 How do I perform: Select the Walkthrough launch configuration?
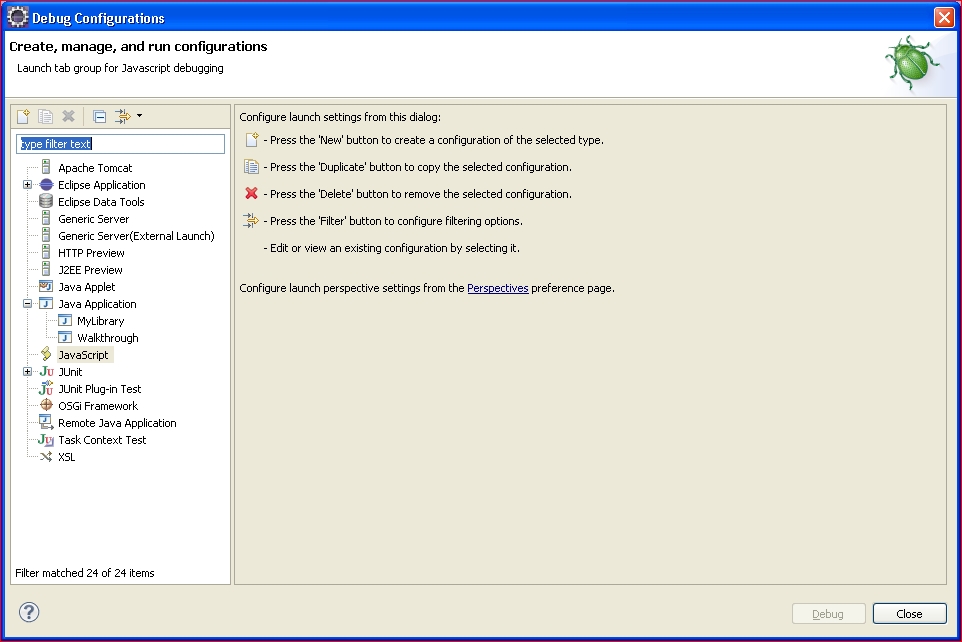(108, 338)
